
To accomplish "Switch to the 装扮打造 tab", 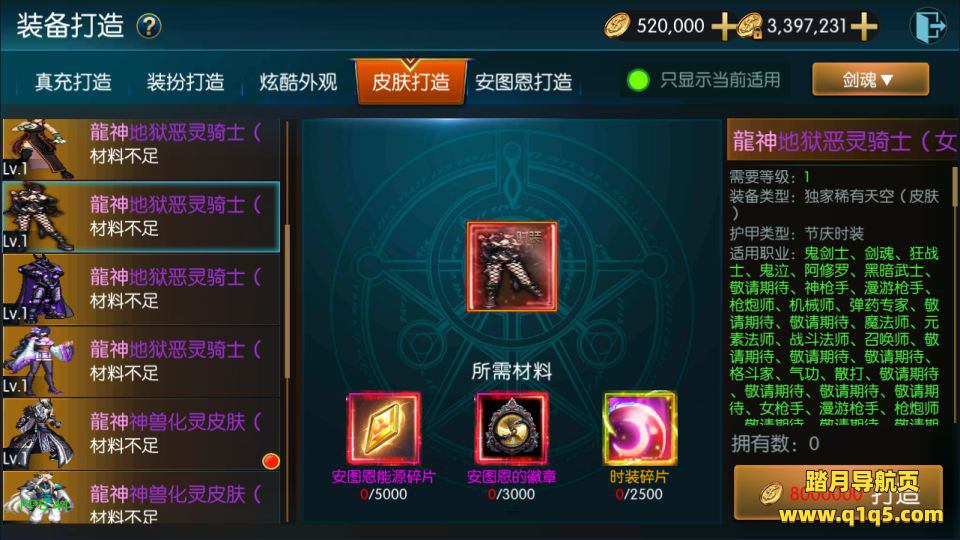I will click(185, 81).
